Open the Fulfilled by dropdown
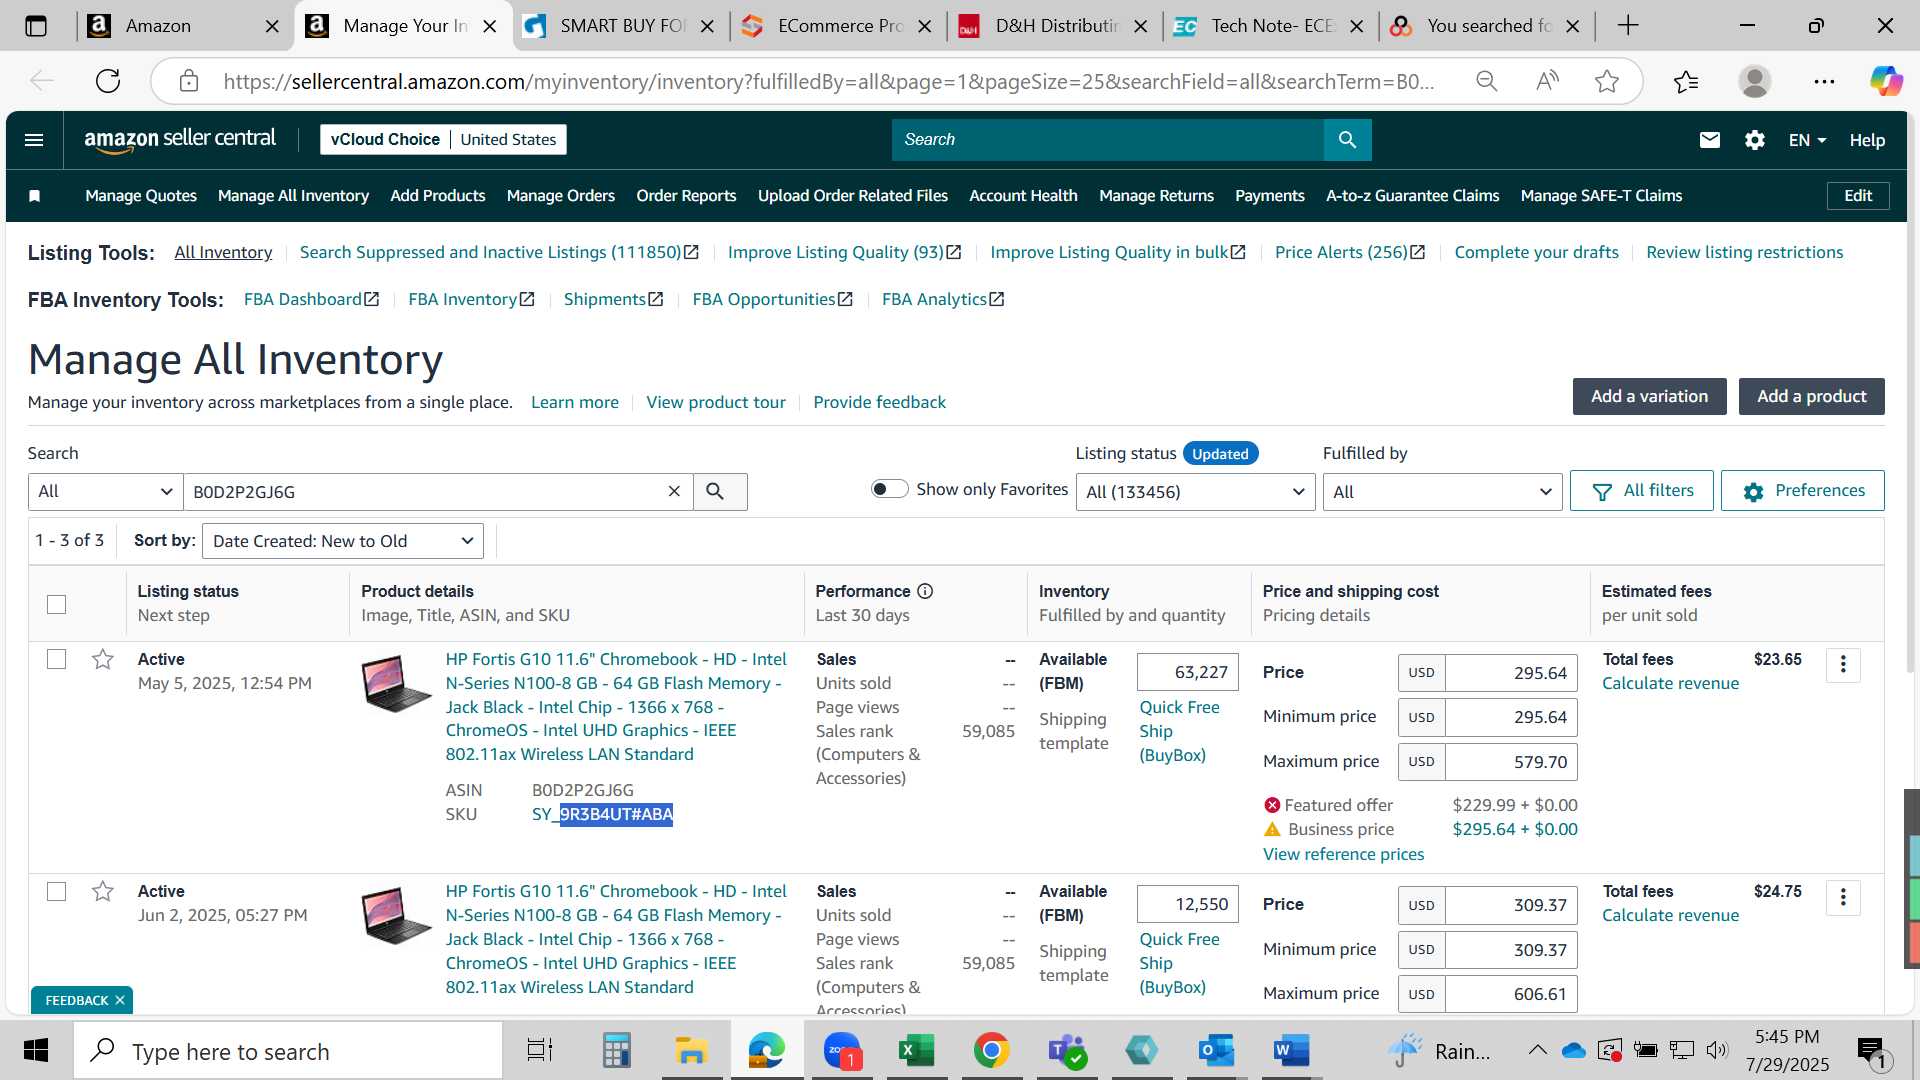Image resolution: width=1920 pixels, height=1080 pixels. click(1442, 491)
